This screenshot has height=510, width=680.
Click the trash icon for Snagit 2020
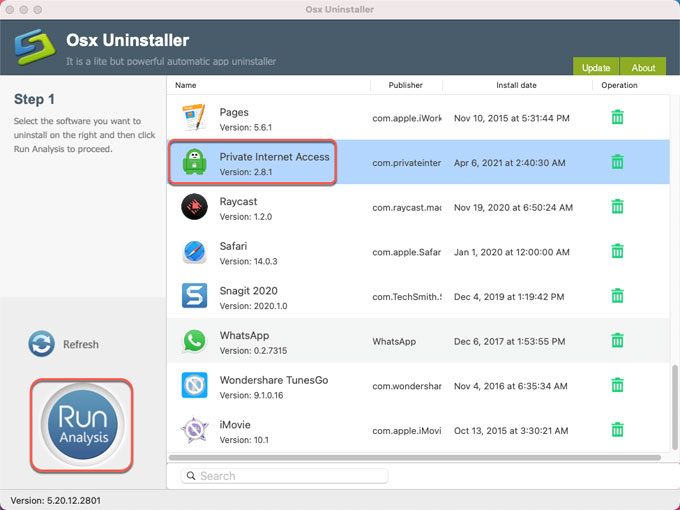click(x=618, y=296)
